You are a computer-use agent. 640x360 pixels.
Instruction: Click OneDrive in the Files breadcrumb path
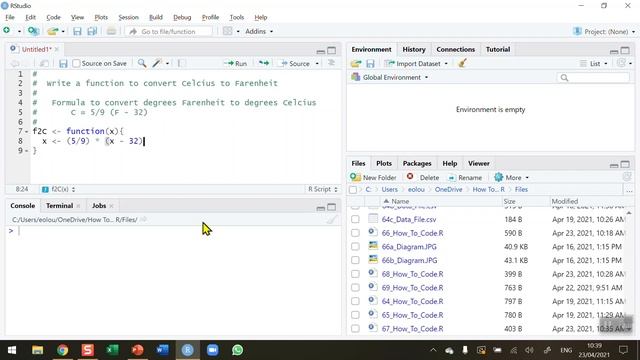tap(448, 189)
